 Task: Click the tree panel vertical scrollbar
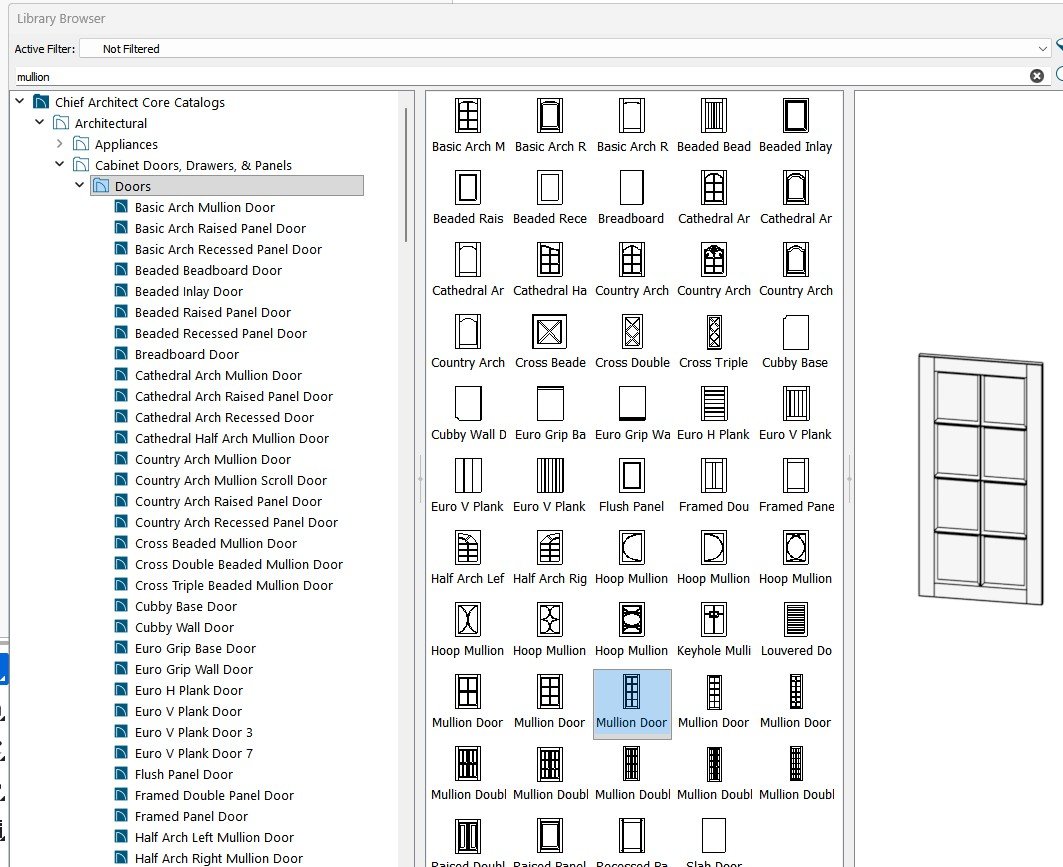click(x=406, y=175)
